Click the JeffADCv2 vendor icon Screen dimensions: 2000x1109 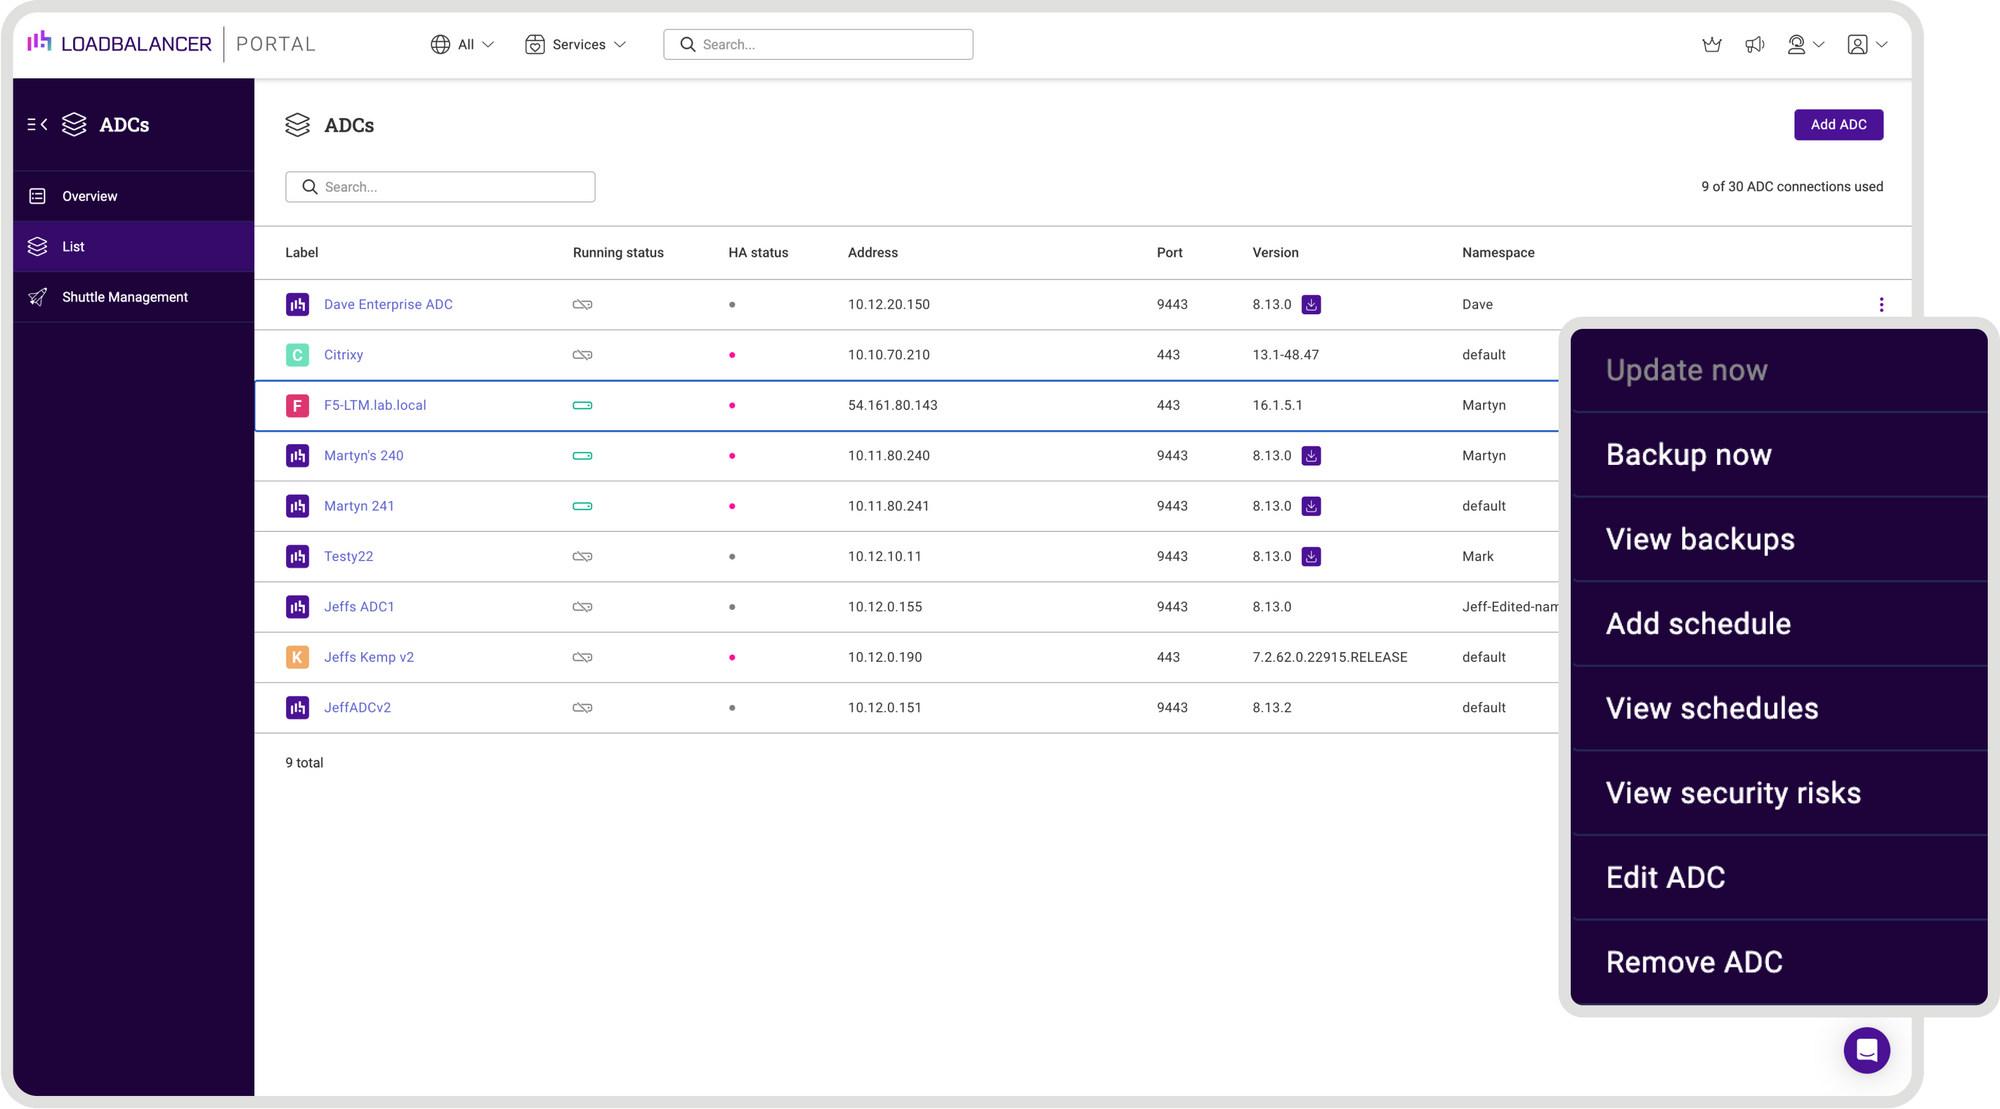[297, 707]
